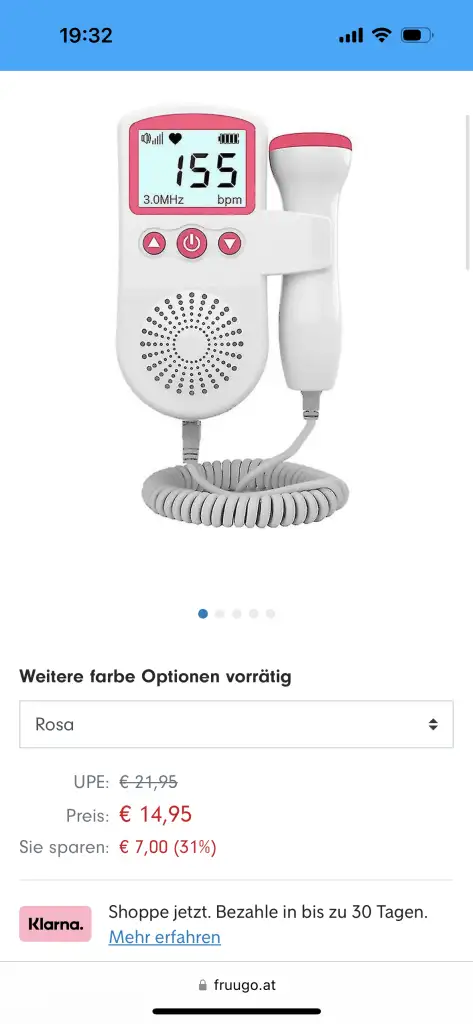Viewport: 473px width, 1024px height.
Task: Tap the Wi-Fi status icon
Action: tap(381, 35)
